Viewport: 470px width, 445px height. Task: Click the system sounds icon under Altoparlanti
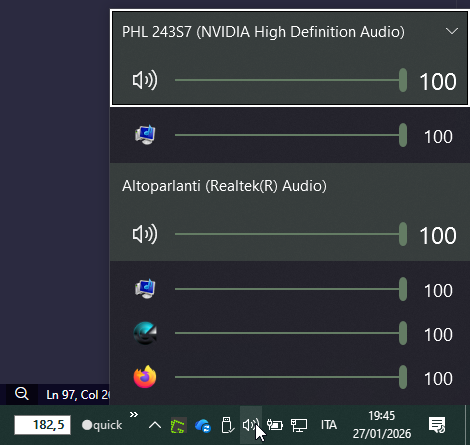(145, 289)
